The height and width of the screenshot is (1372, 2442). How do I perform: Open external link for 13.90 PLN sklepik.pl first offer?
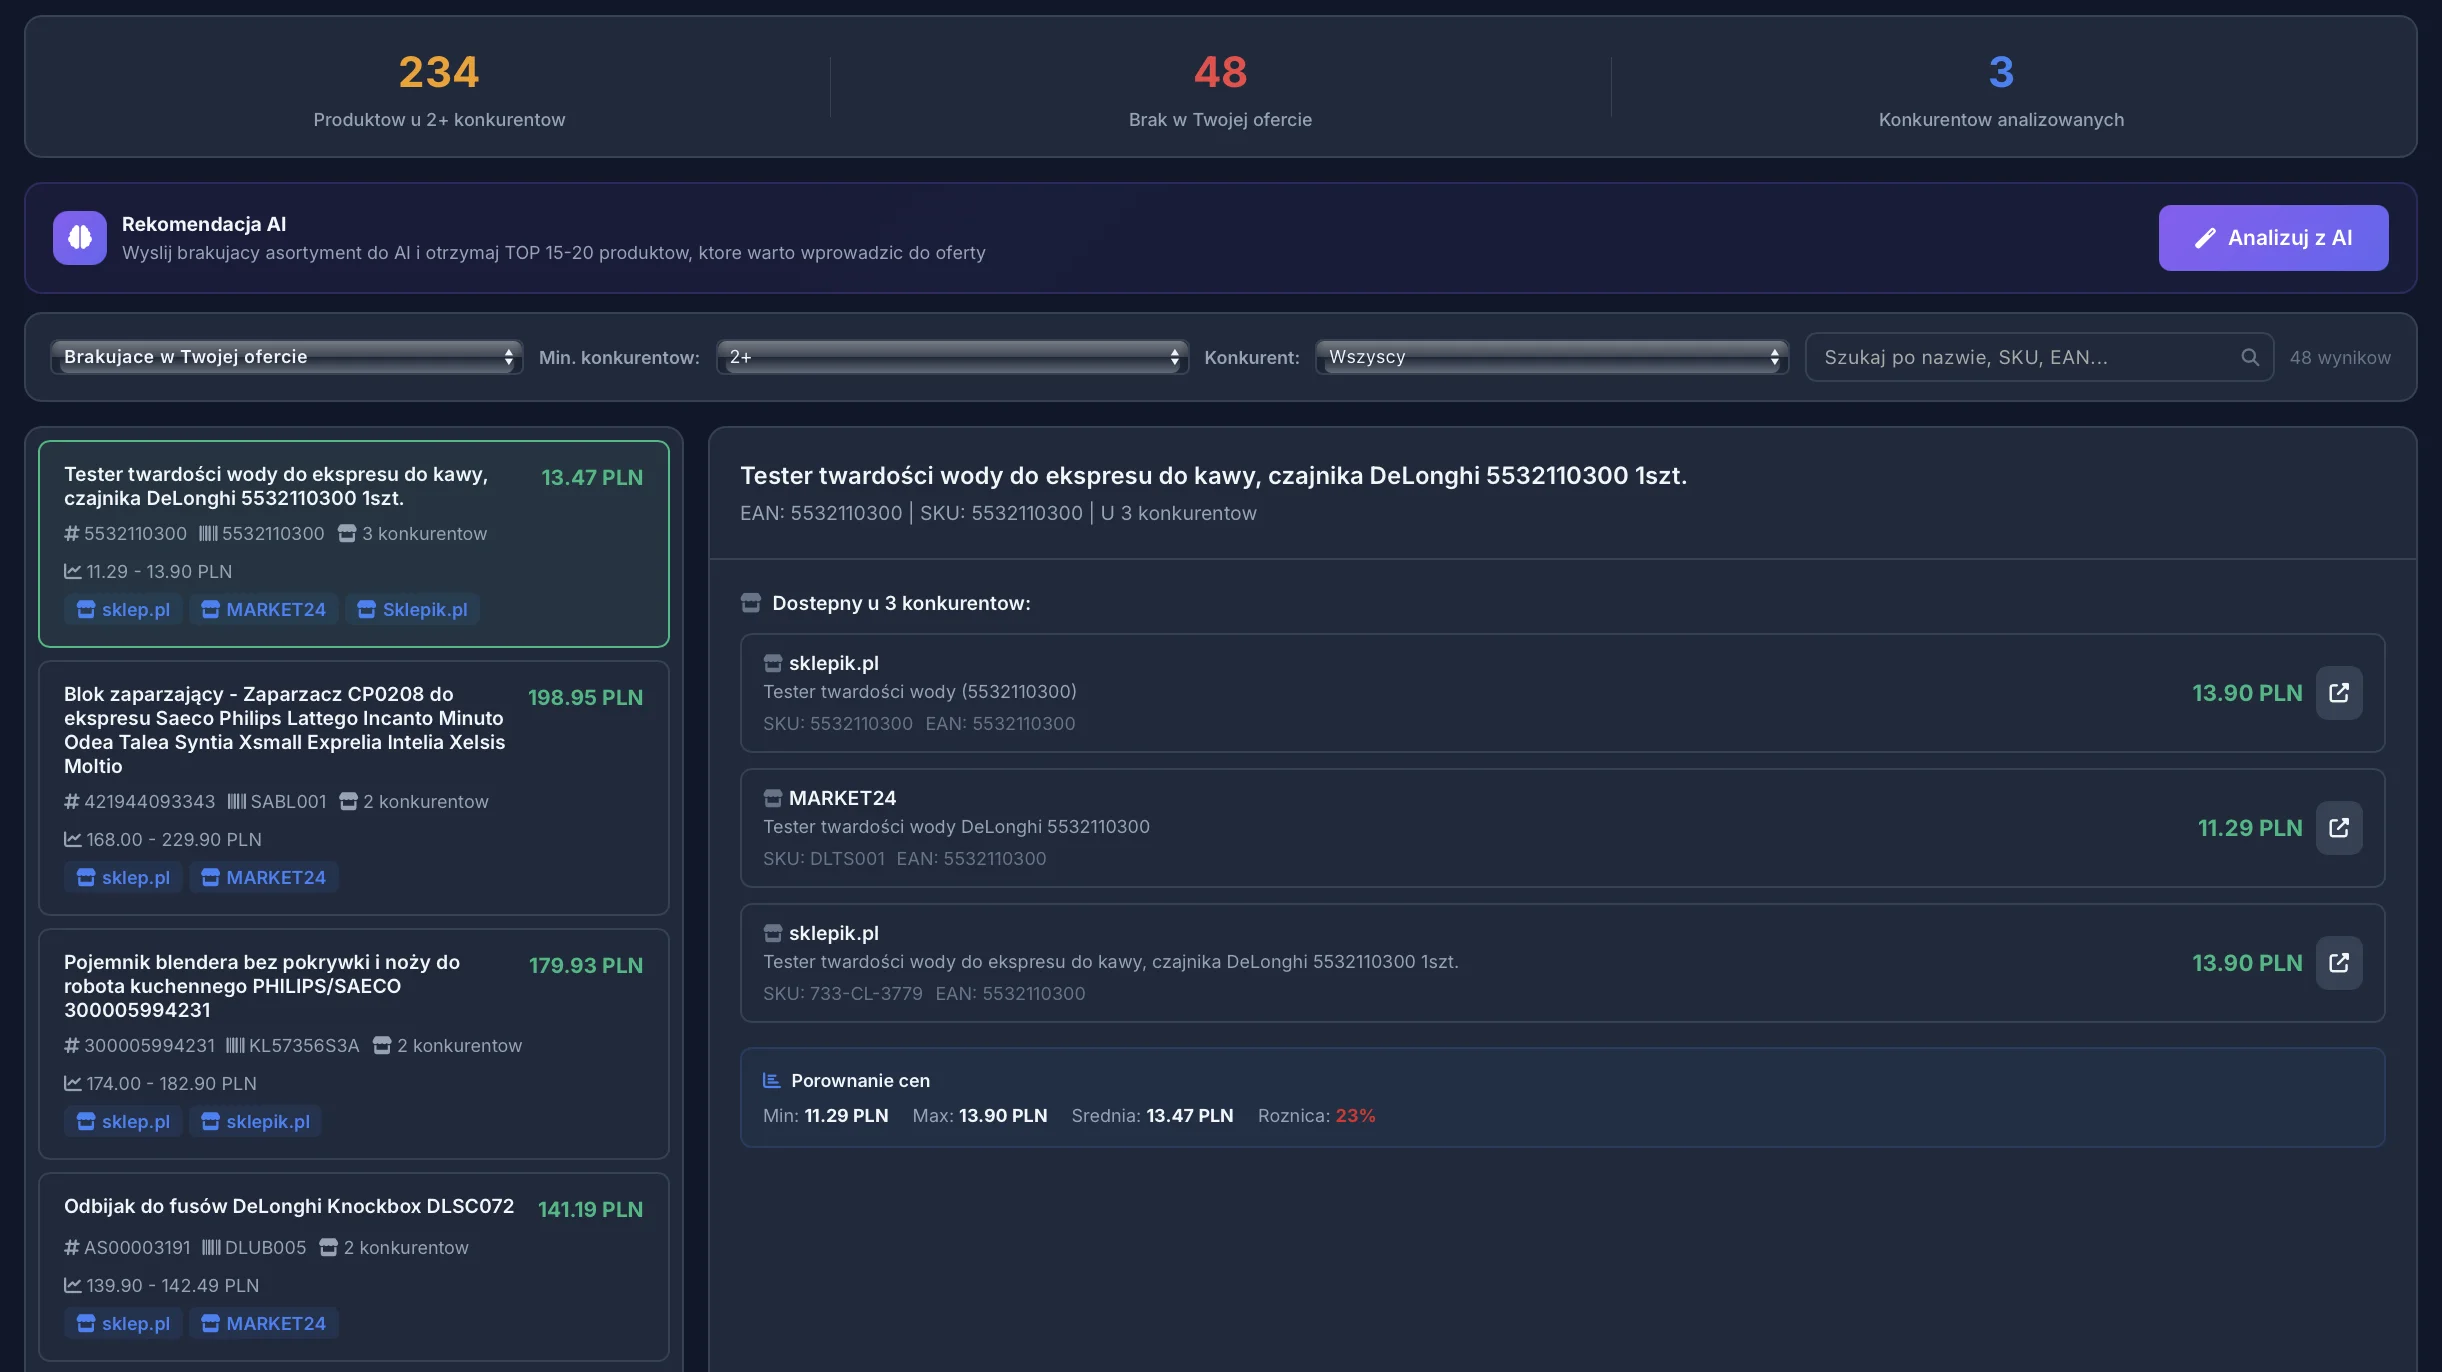point(2339,693)
